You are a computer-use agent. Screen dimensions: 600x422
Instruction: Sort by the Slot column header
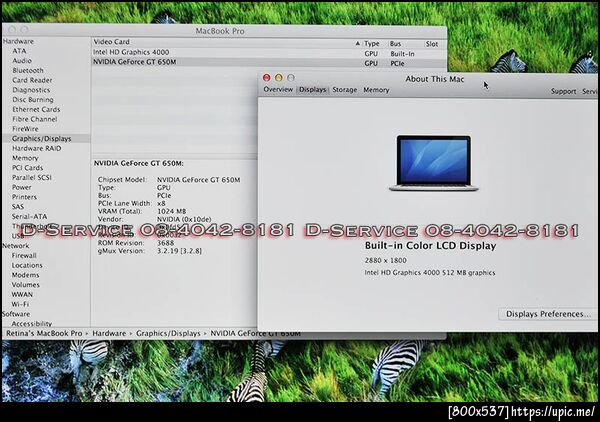pos(432,44)
